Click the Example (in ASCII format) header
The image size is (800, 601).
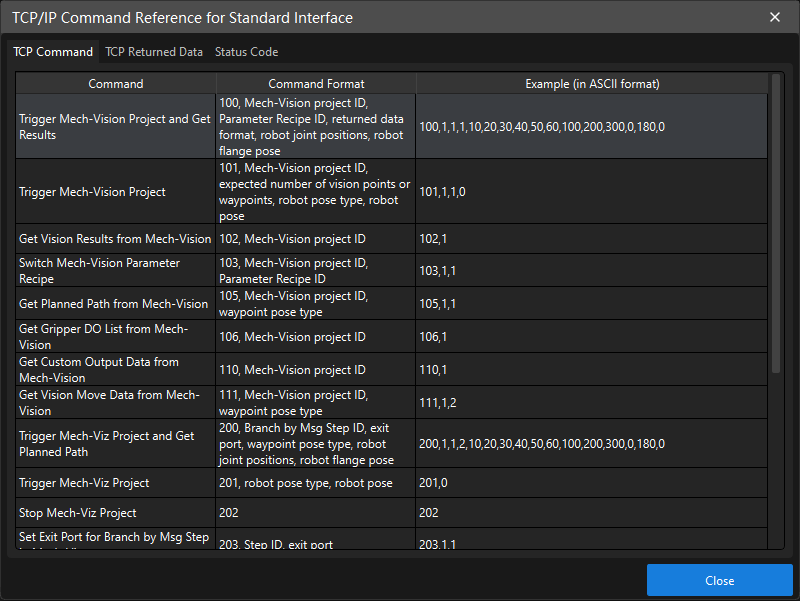pos(592,84)
